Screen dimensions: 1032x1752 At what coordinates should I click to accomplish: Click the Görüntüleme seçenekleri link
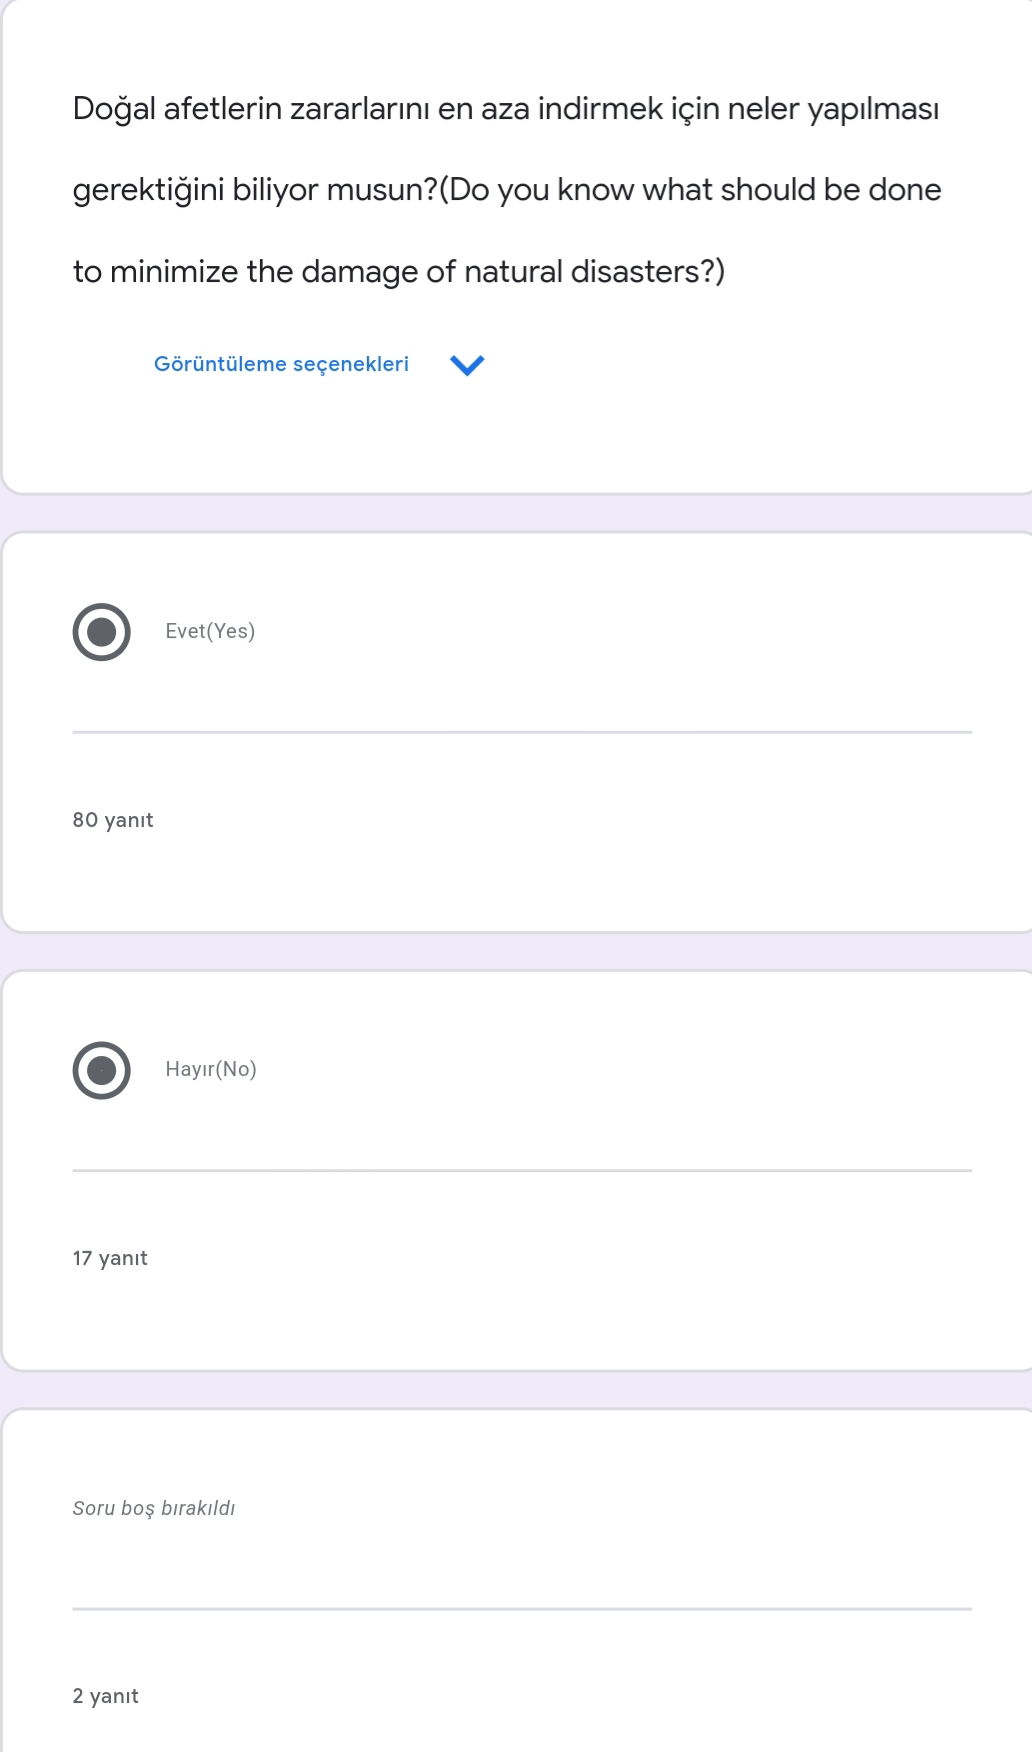pyautogui.click(x=281, y=364)
